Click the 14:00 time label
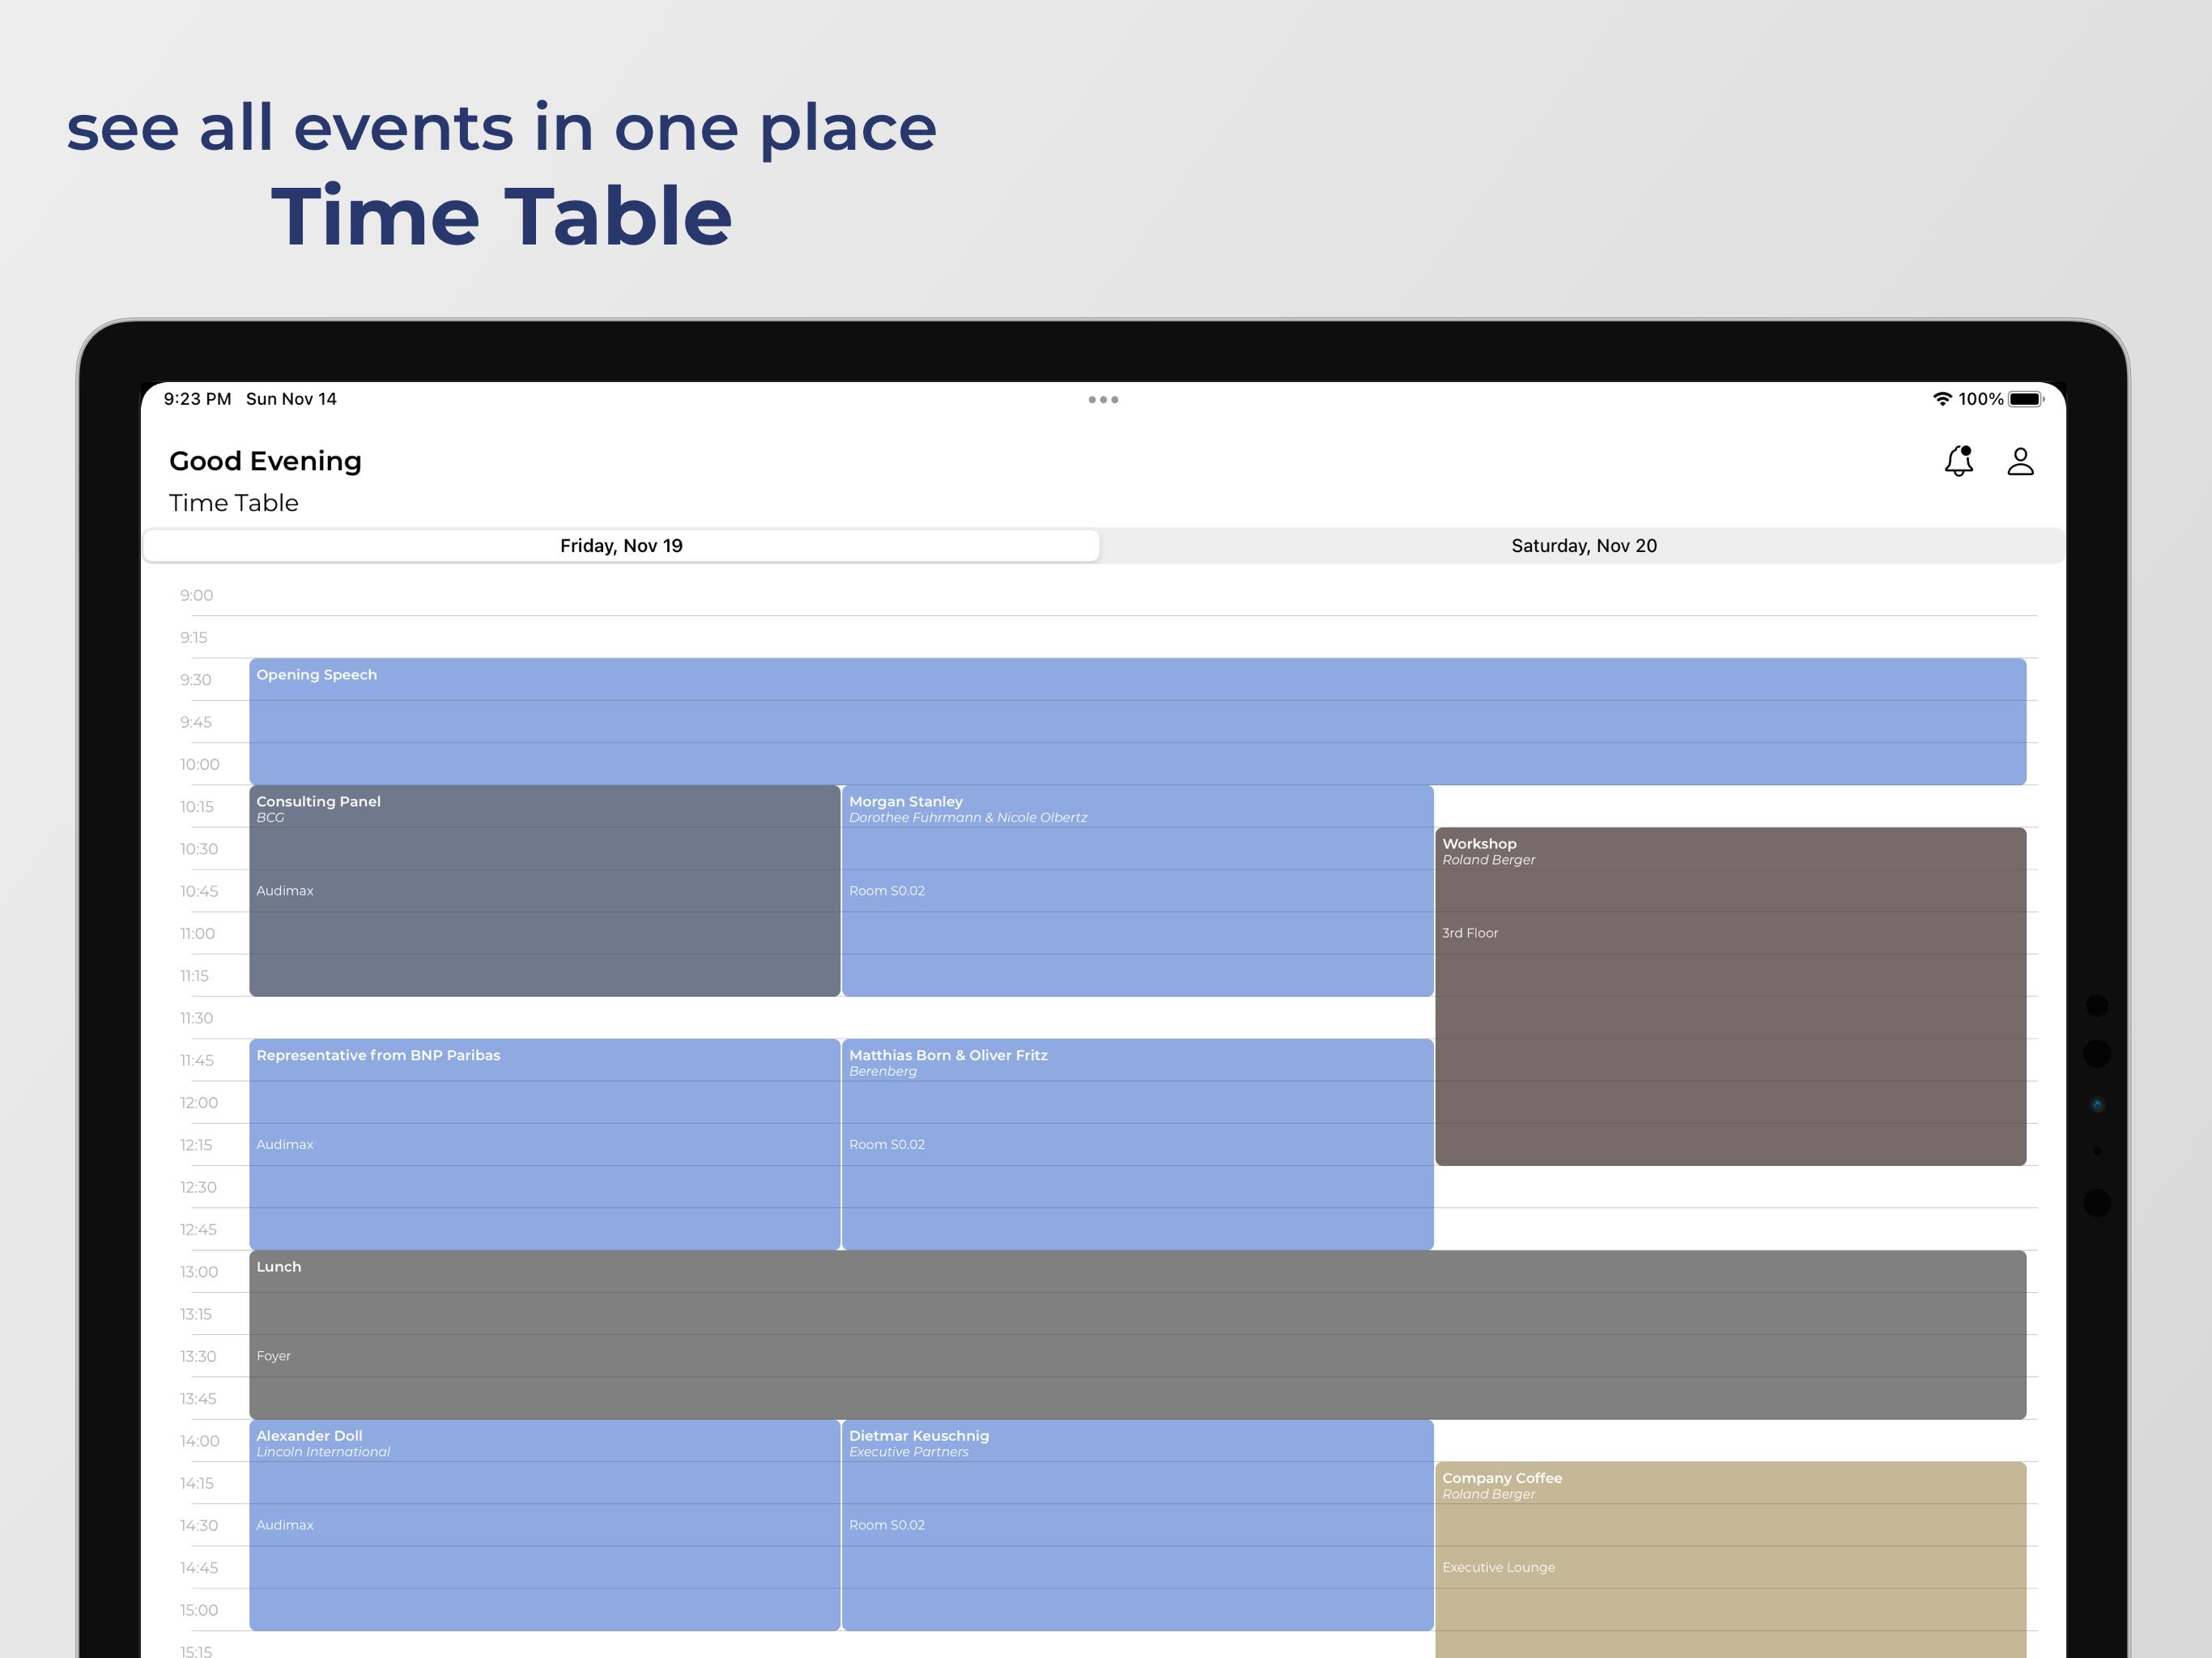This screenshot has height=1658, width=2212. (x=199, y=1441)
